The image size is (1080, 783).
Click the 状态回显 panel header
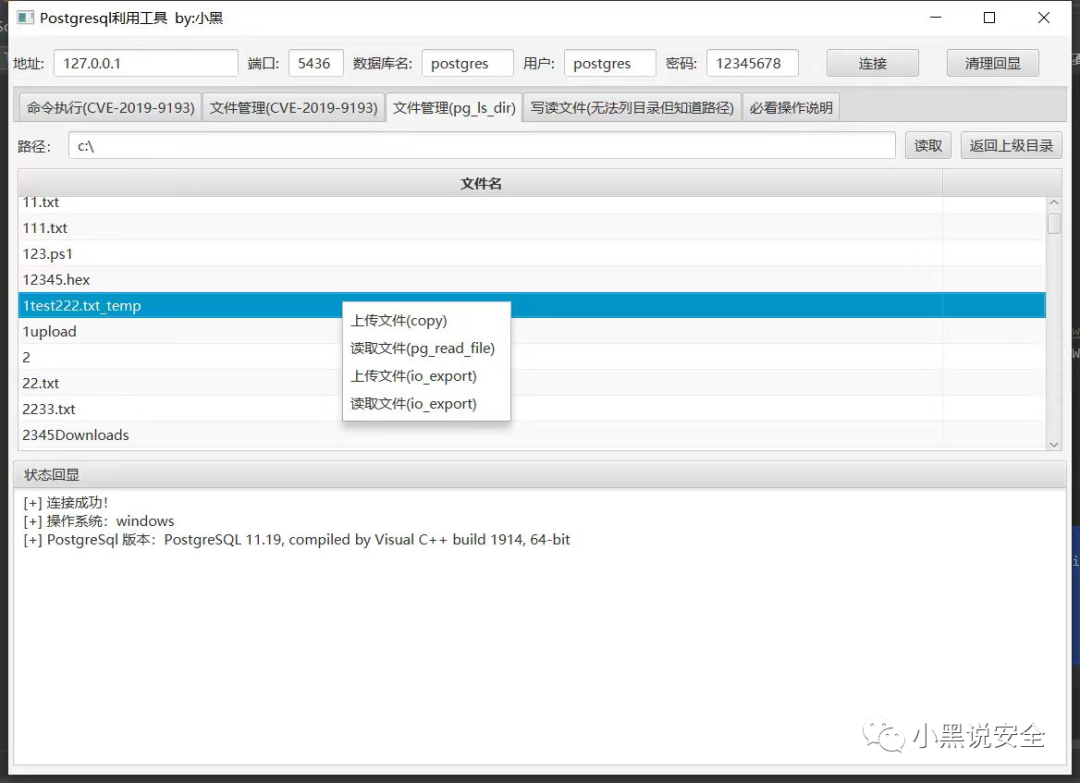click(x=540, y=474)
